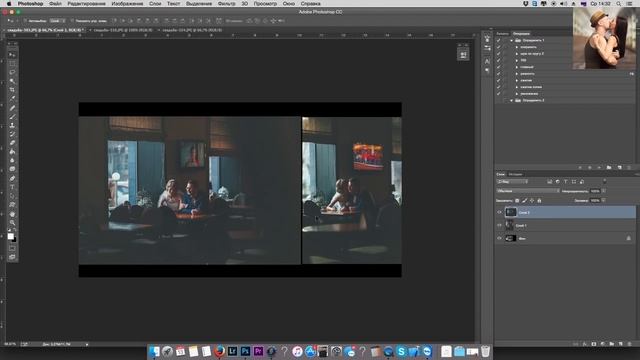This screenshot has width=640, height=360.
Task: Collapse the first action set folder
Action: pyautogui.click(x=511, y=40)
